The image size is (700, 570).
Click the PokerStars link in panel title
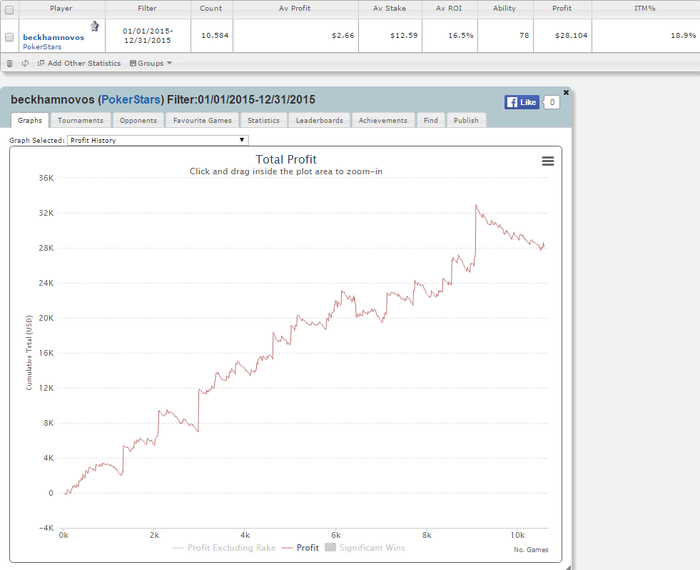point(131,100)
